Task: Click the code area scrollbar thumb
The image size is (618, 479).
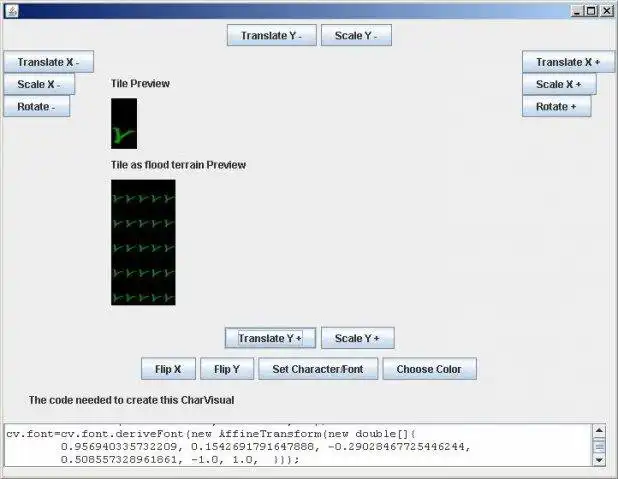Action: coord(599,446)
